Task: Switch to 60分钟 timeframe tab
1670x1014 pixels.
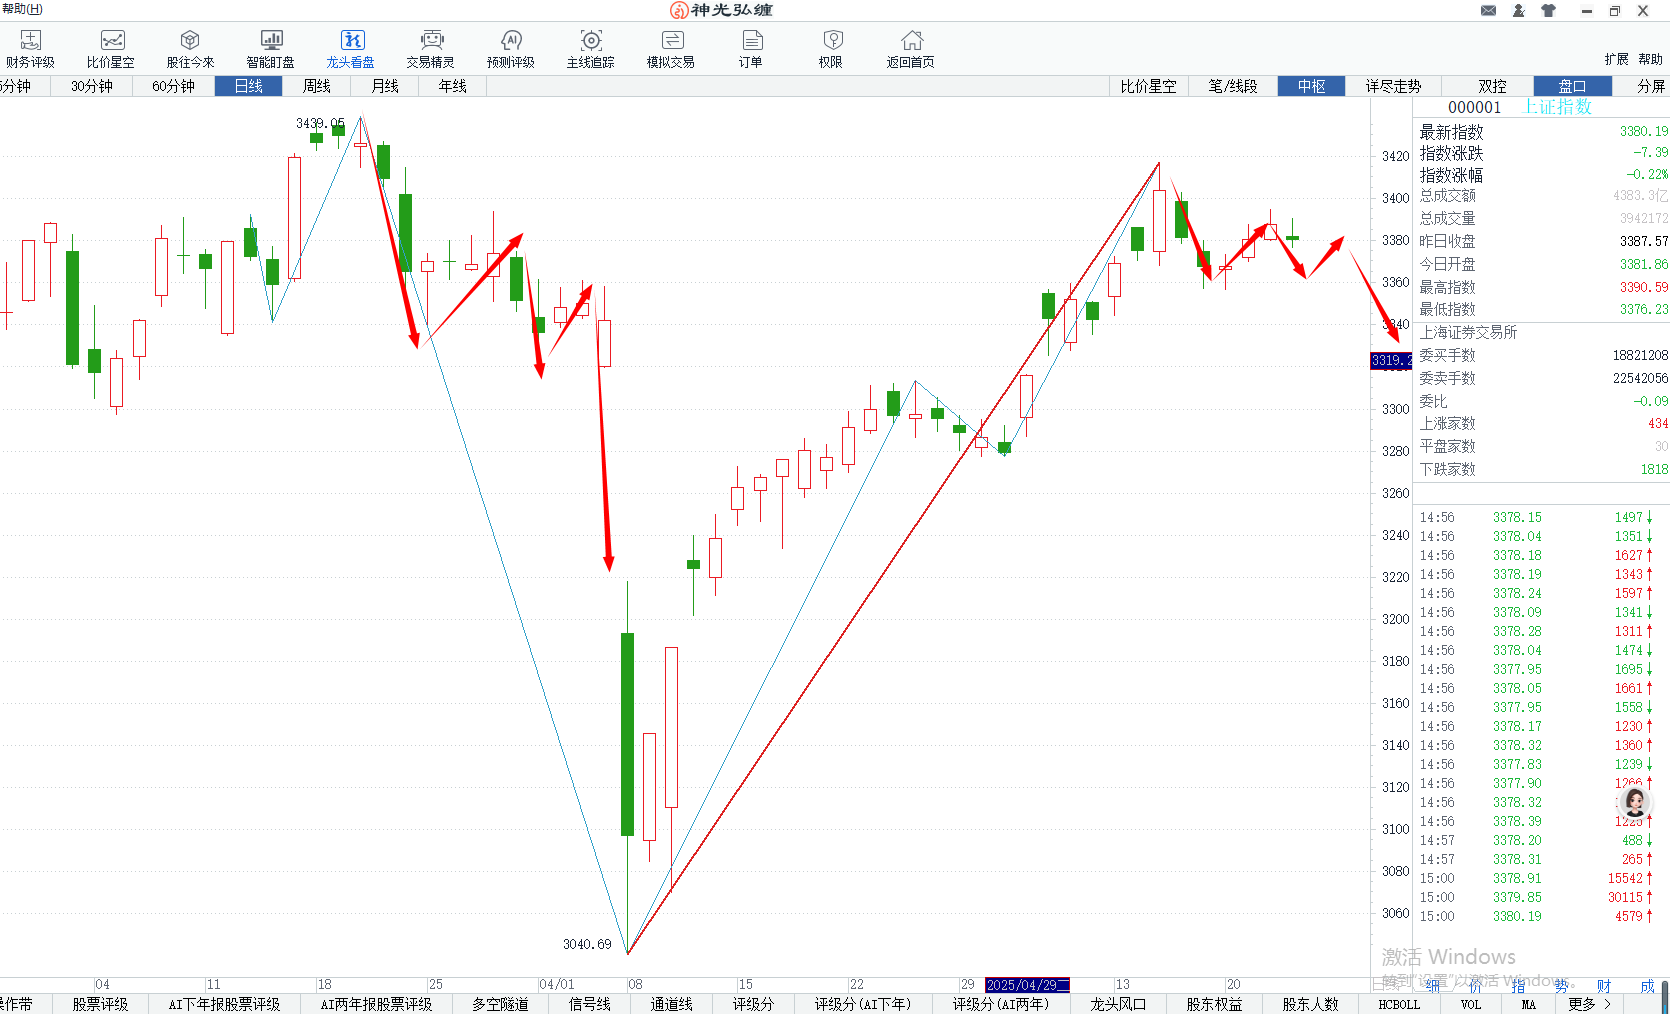Action: [173, 86]
